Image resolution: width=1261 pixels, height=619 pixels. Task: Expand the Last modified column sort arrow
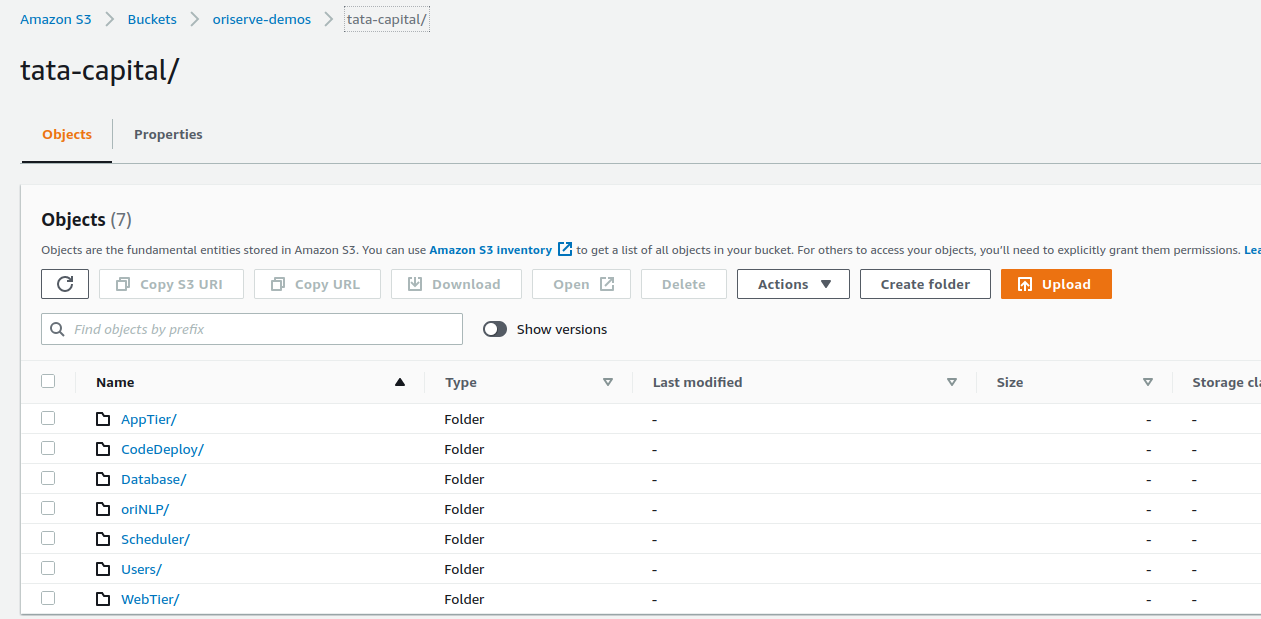[952, 382]
